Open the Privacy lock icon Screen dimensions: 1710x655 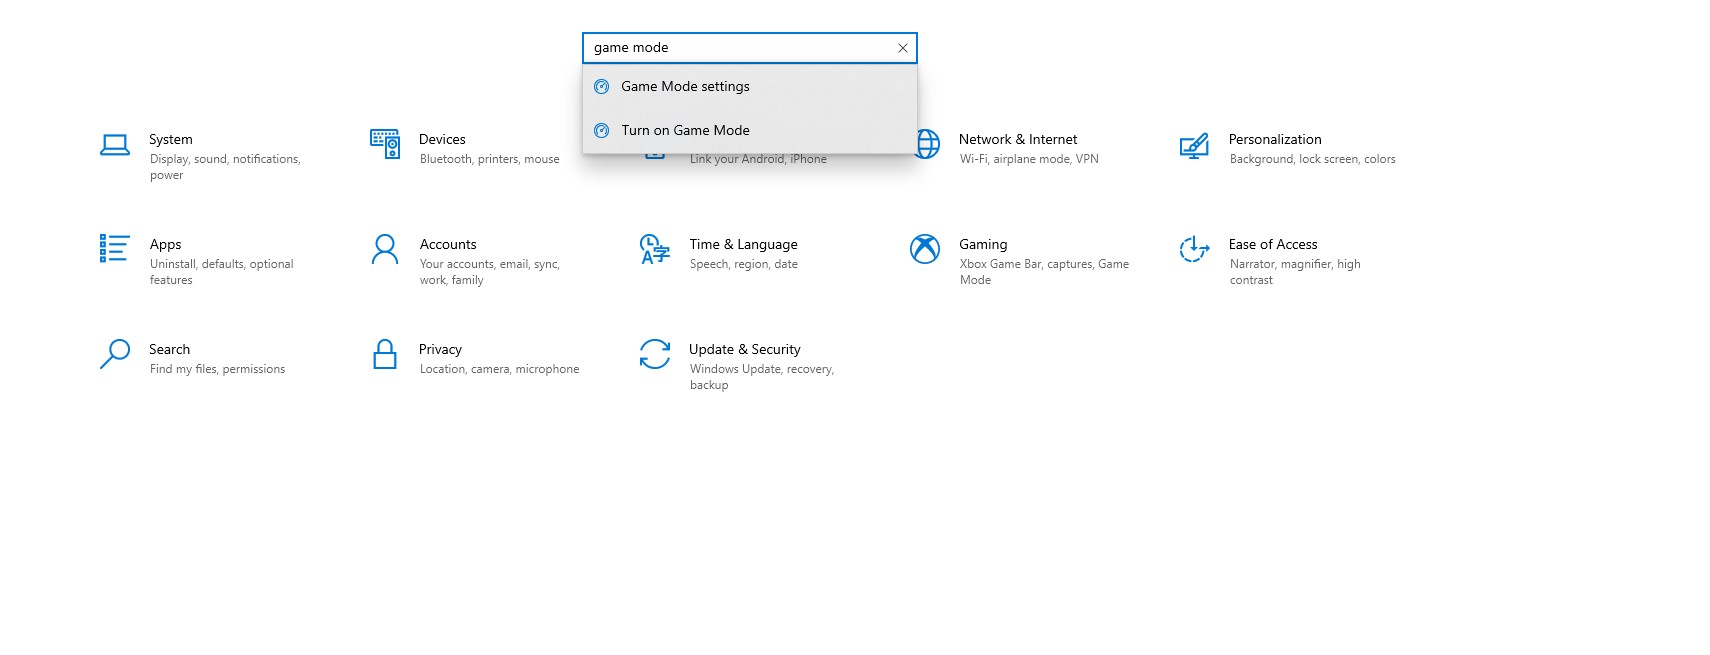385,354
